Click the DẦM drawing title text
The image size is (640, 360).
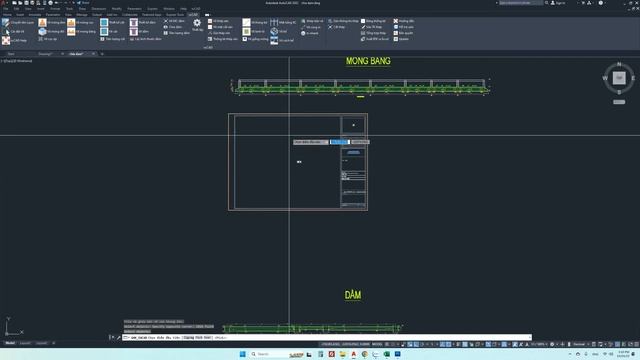pos(353,295)
